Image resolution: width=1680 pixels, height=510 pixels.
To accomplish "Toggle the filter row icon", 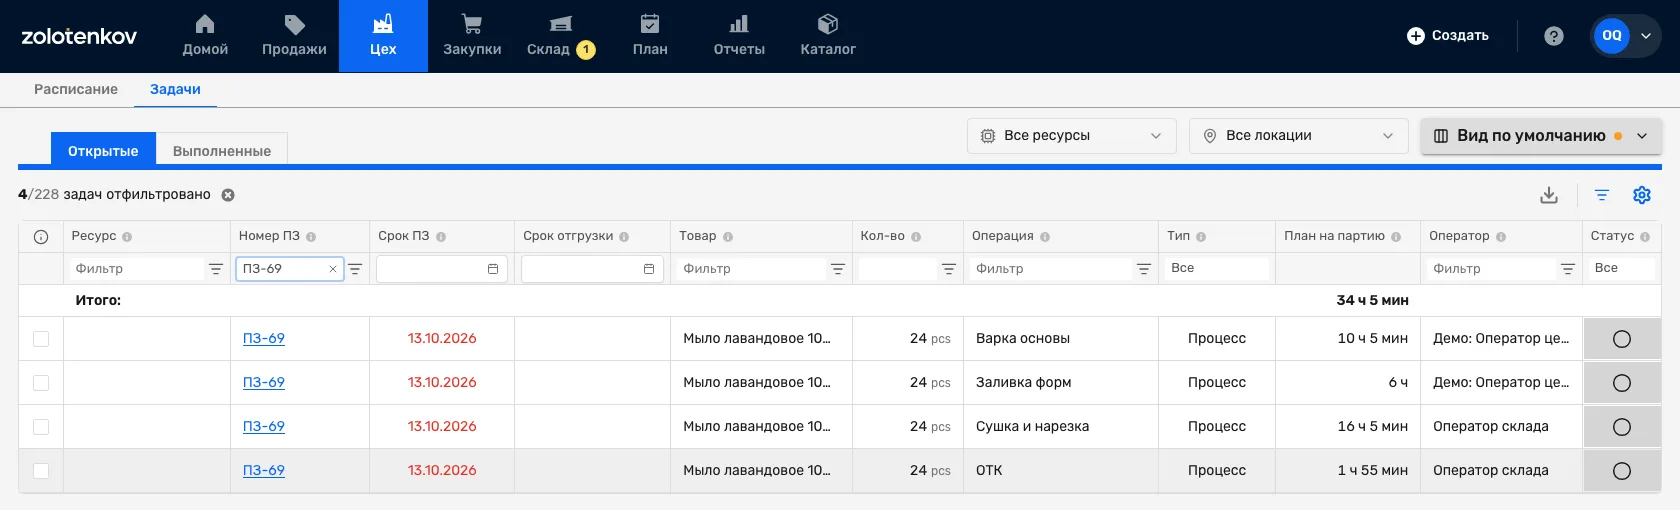I will (1602, 195).
